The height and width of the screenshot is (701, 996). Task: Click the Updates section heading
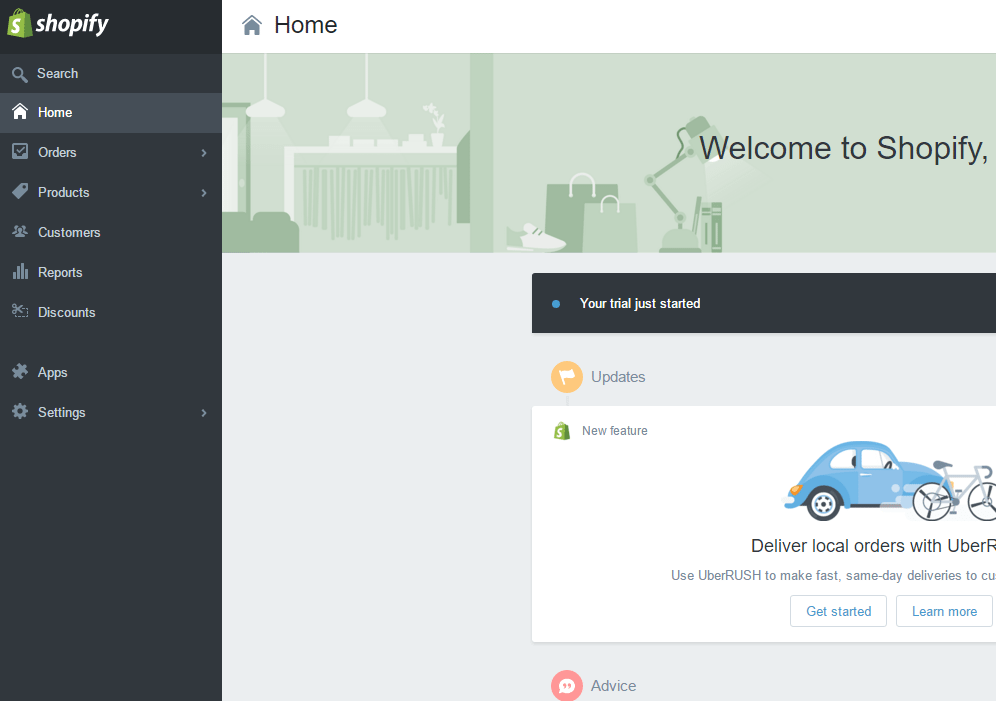tap(618, 377)
